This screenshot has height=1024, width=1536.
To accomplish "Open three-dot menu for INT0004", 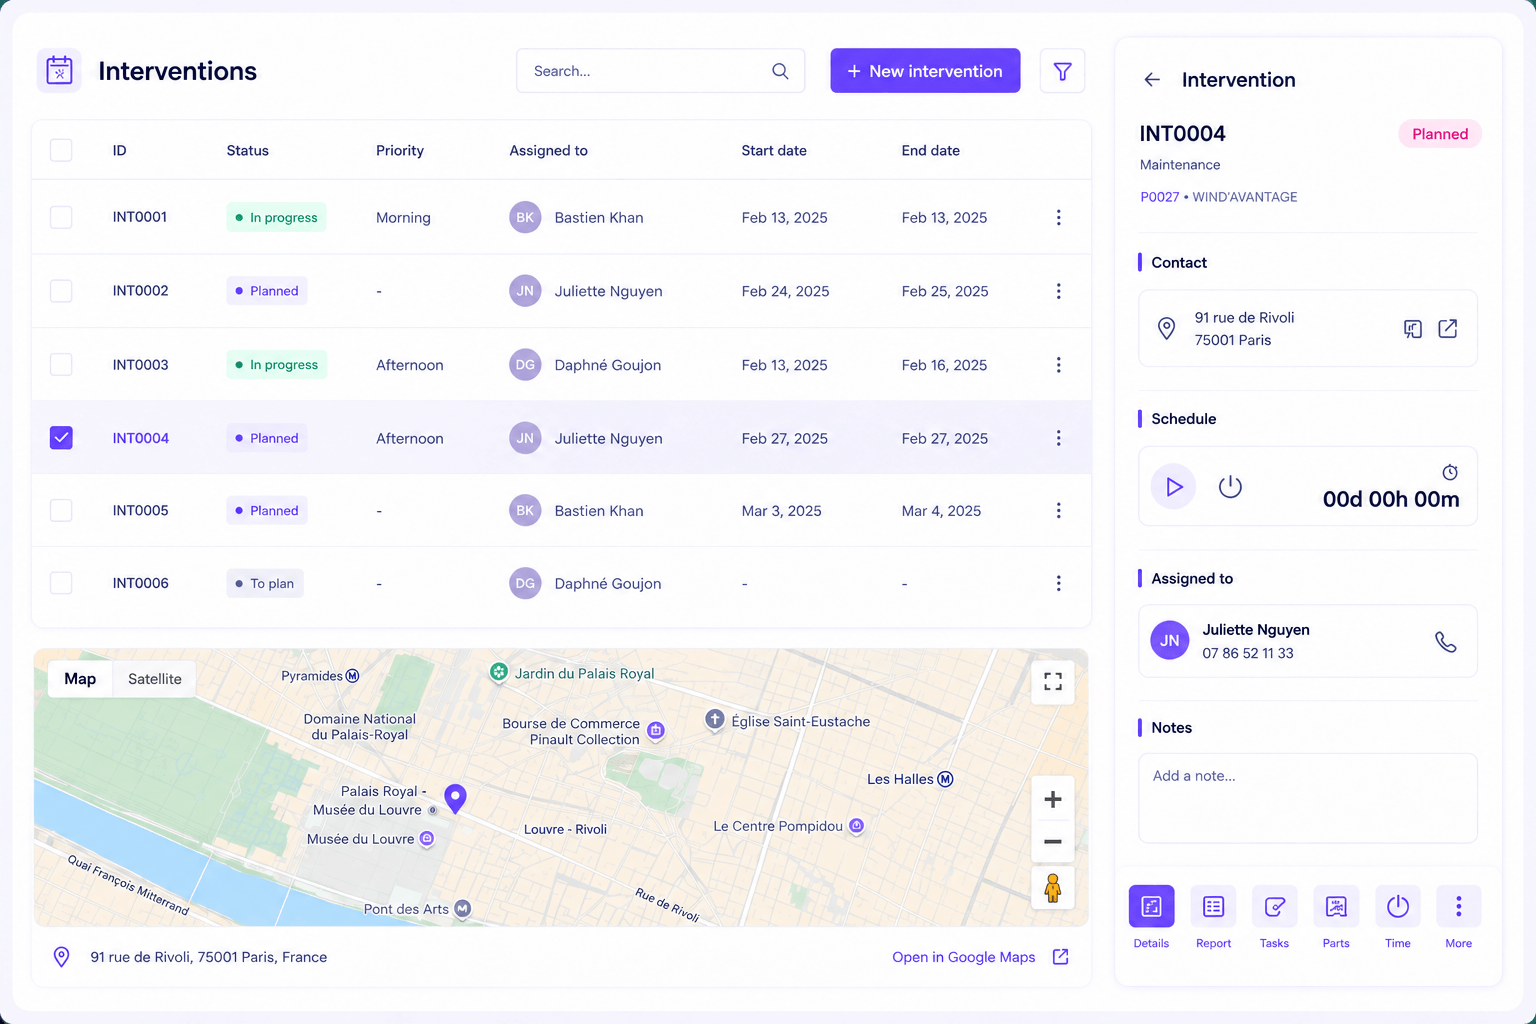I will [1058, 438].
